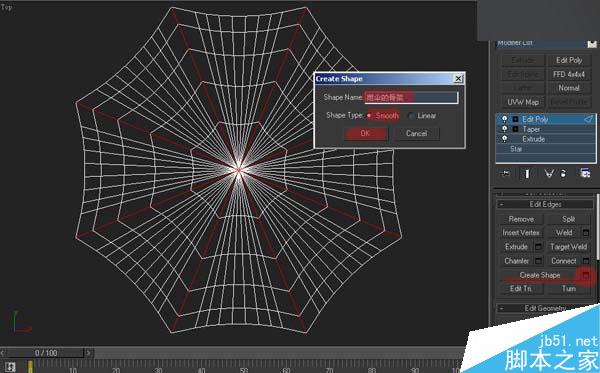
Task: Click Remove Modifier from stack icon
Action: [x=564, y=174]
